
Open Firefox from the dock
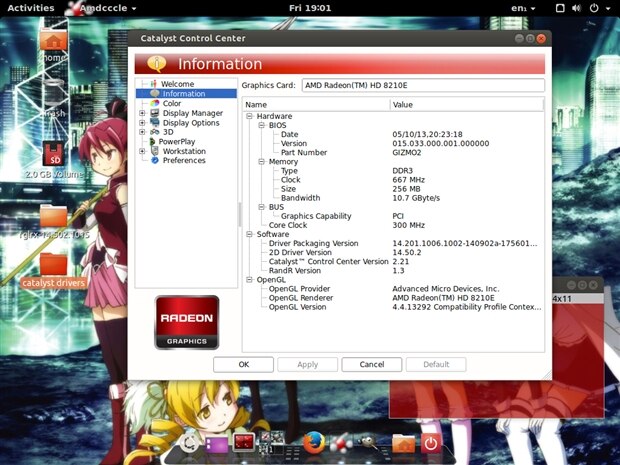312,442
